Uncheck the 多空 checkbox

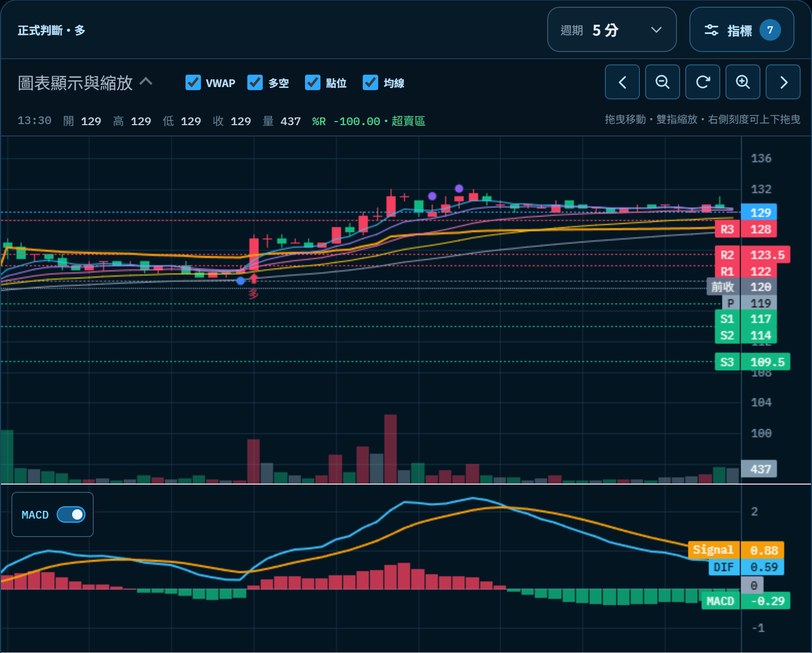pos(255,82)
